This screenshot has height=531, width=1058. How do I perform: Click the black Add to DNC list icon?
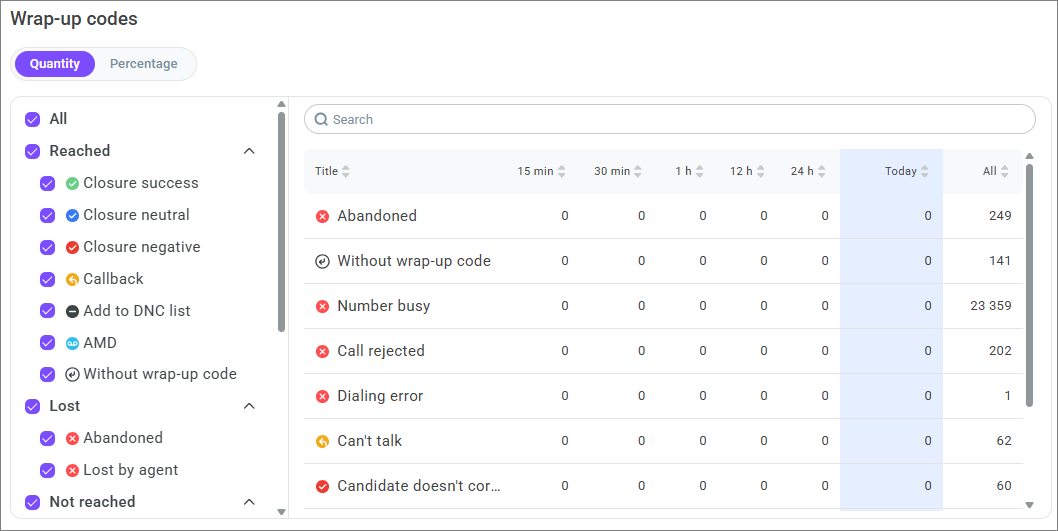[72, 311]
